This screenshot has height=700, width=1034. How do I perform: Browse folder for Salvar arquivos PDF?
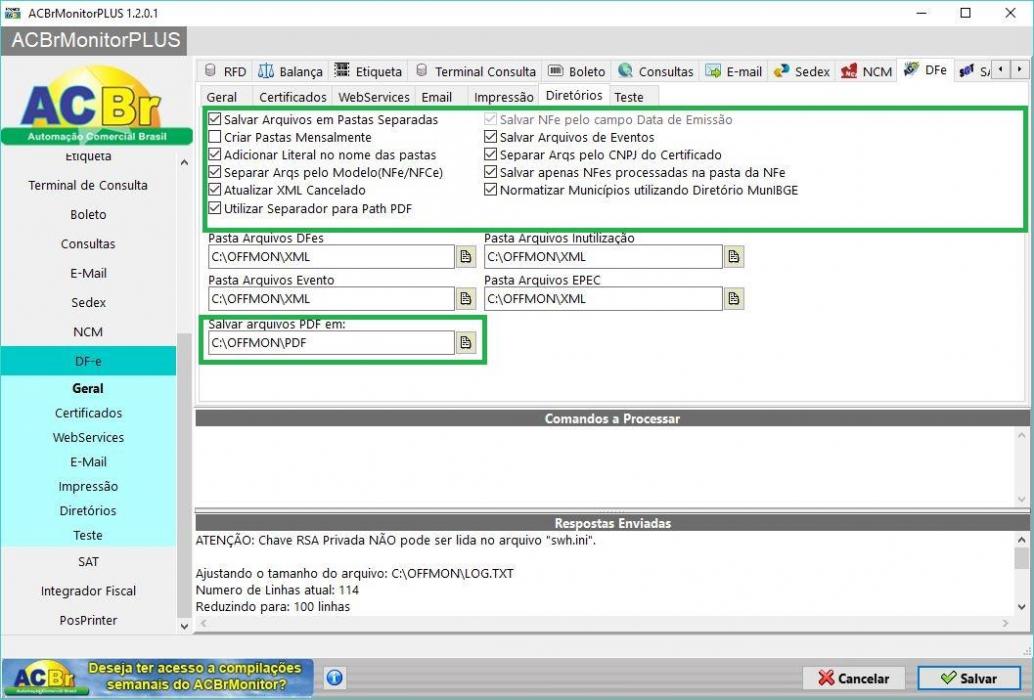(466, 342)
